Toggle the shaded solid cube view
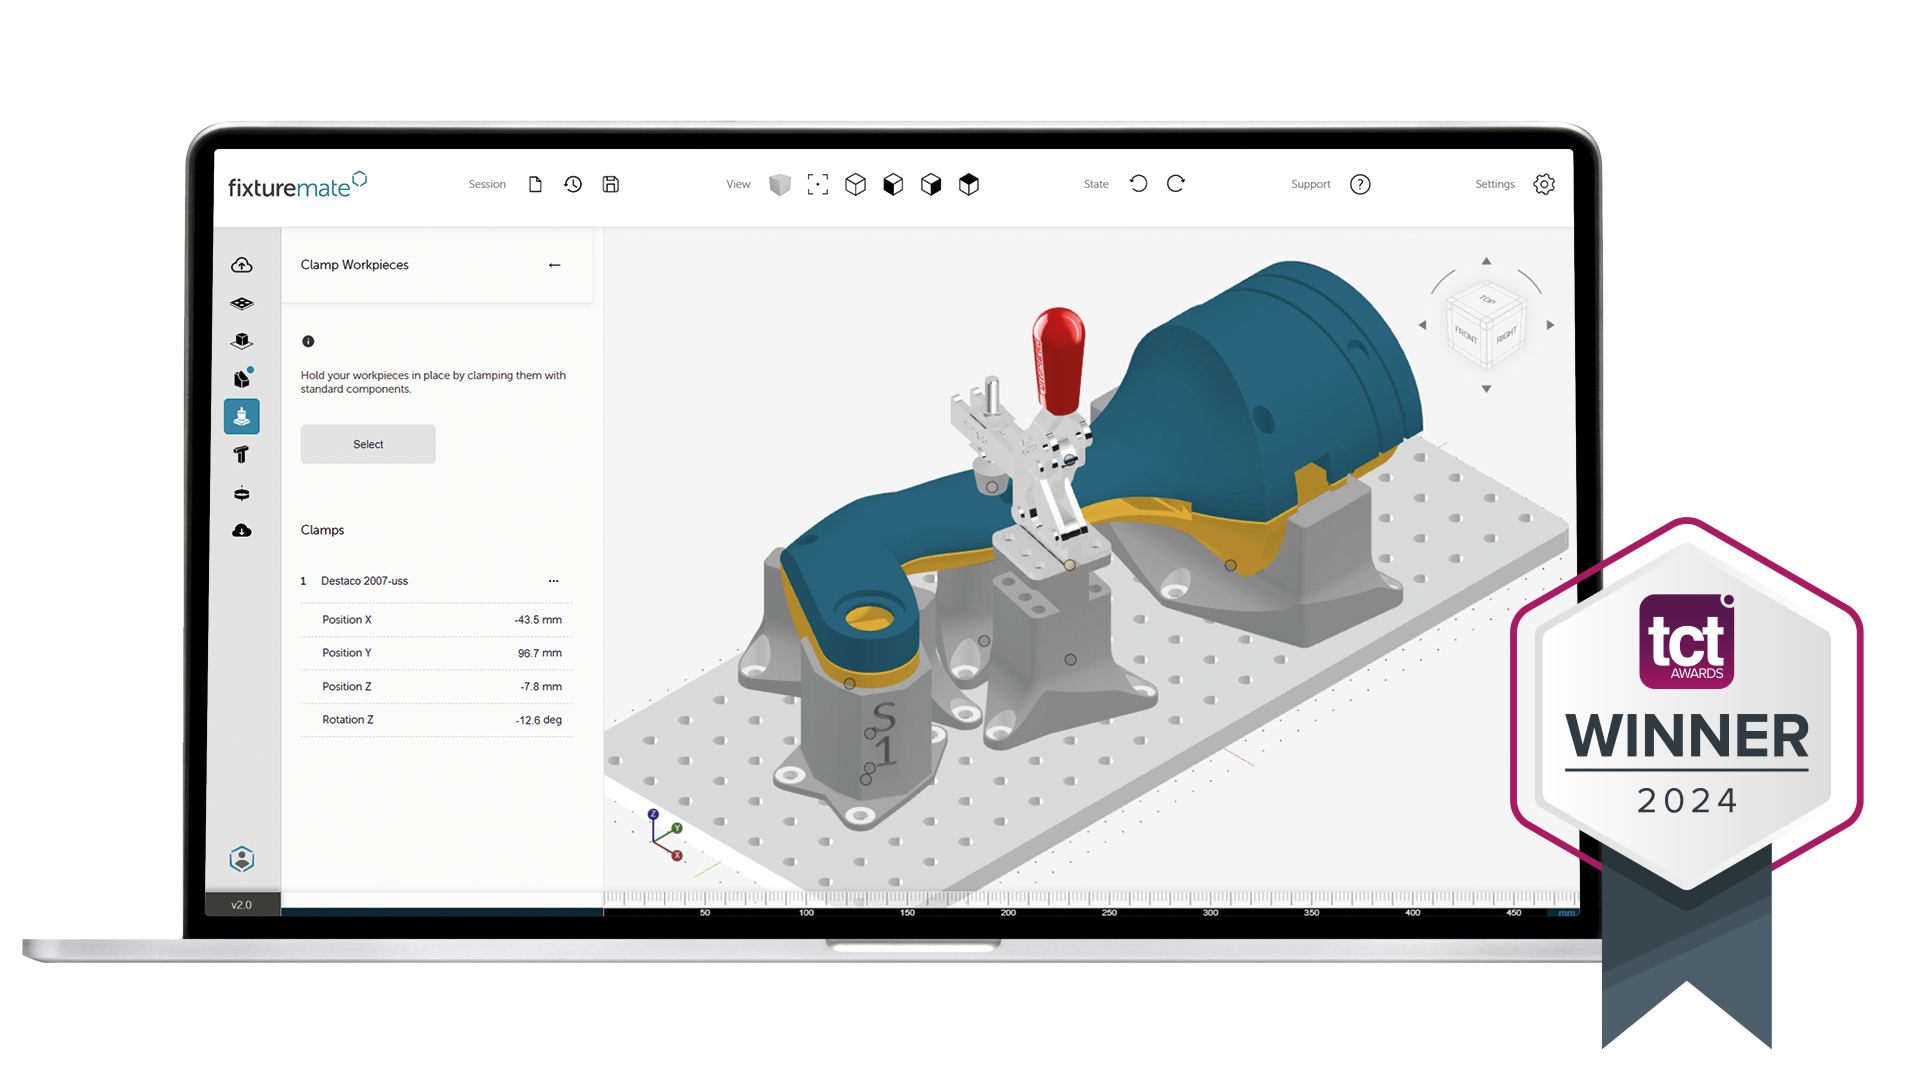 (x=780, y=184)
